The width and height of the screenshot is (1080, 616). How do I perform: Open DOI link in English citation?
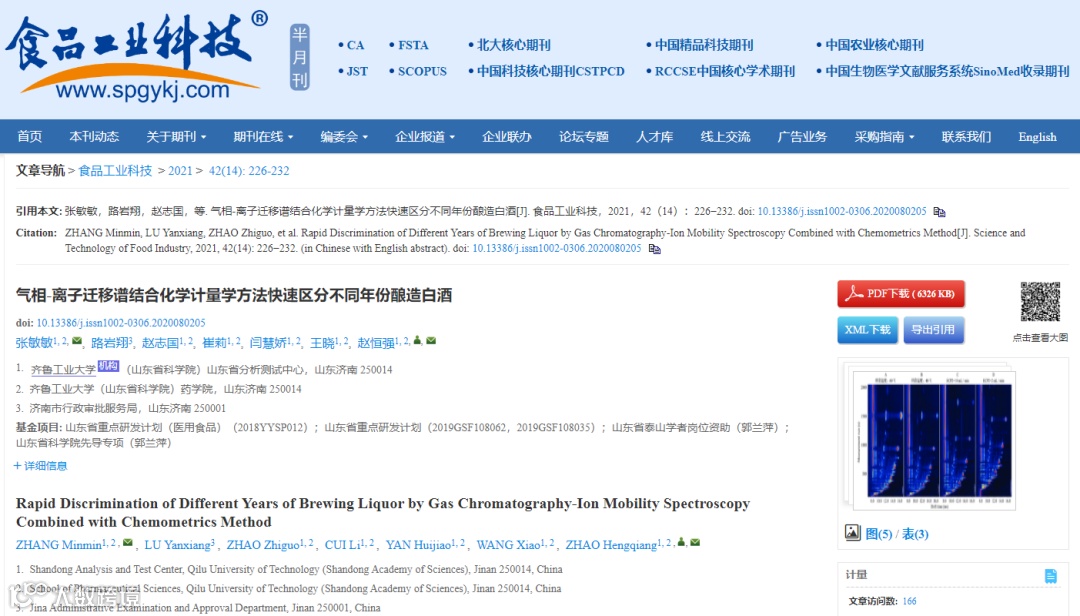(x=557, y=248)
